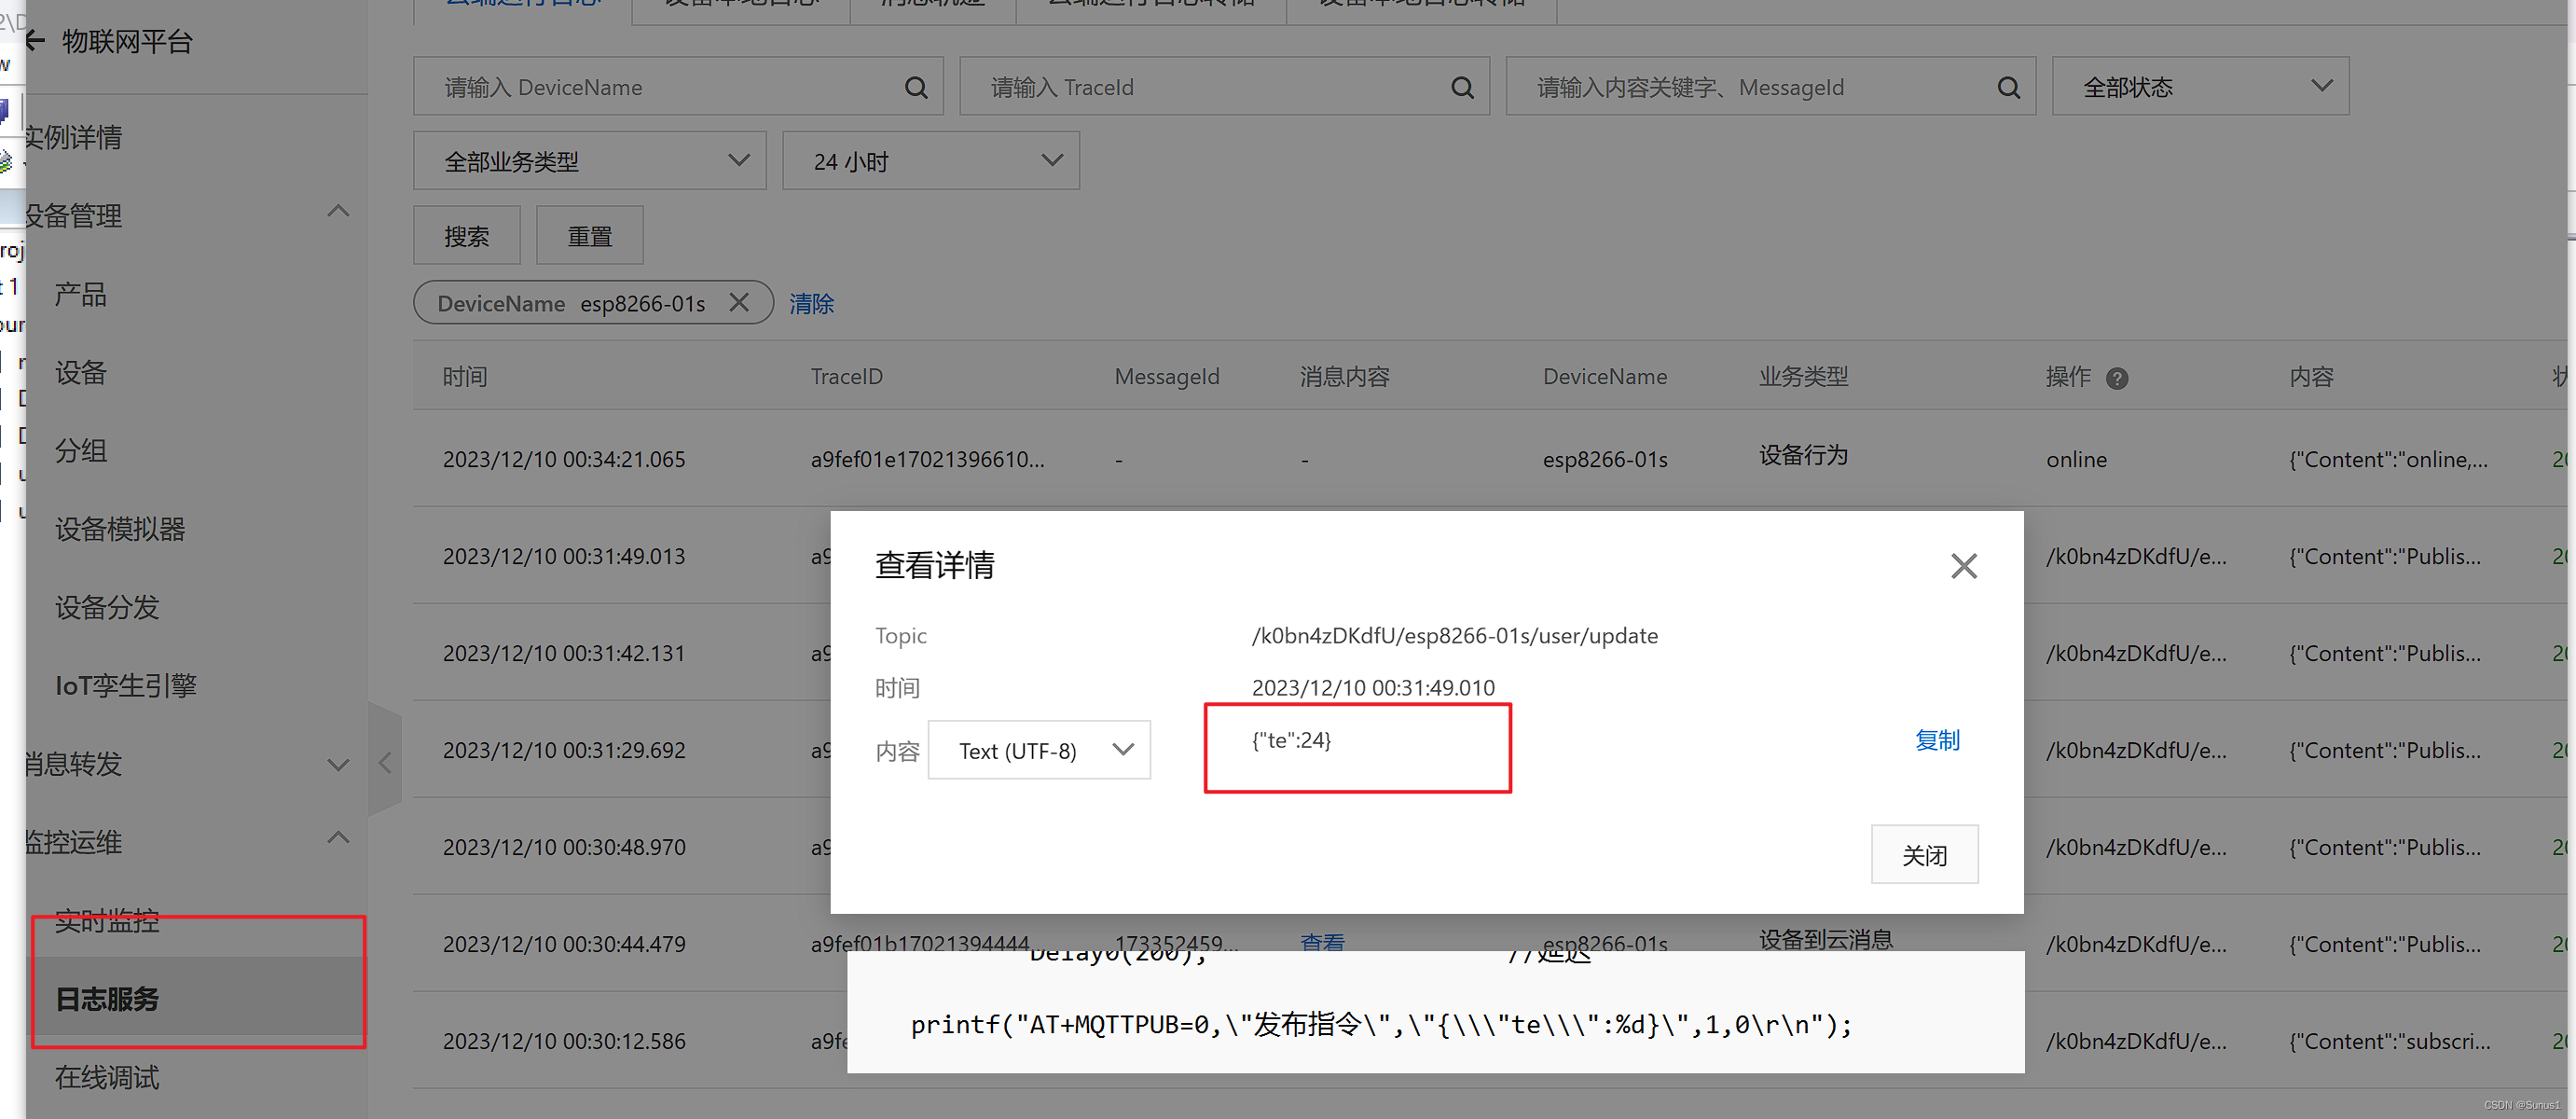Image resolution: width=2576 pixels, height=1119 pixels.
Task: Click the timestamp 2023/12/10 00:31:42.131
Action: tap(564, 654)
